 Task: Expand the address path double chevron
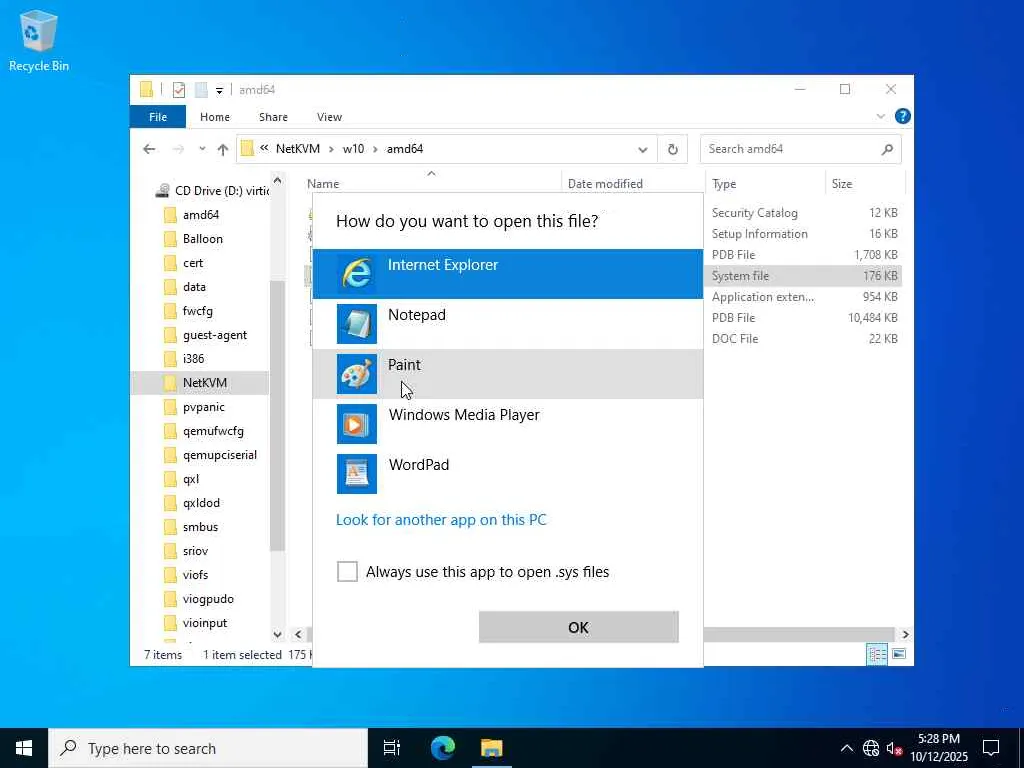click(x=264, y=148)
